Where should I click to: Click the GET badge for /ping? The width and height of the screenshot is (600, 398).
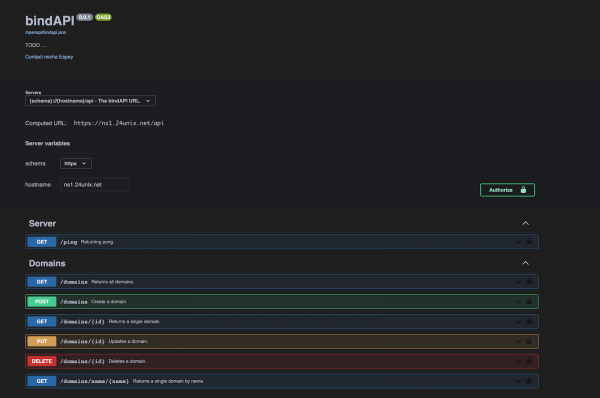tap(42, 242)
